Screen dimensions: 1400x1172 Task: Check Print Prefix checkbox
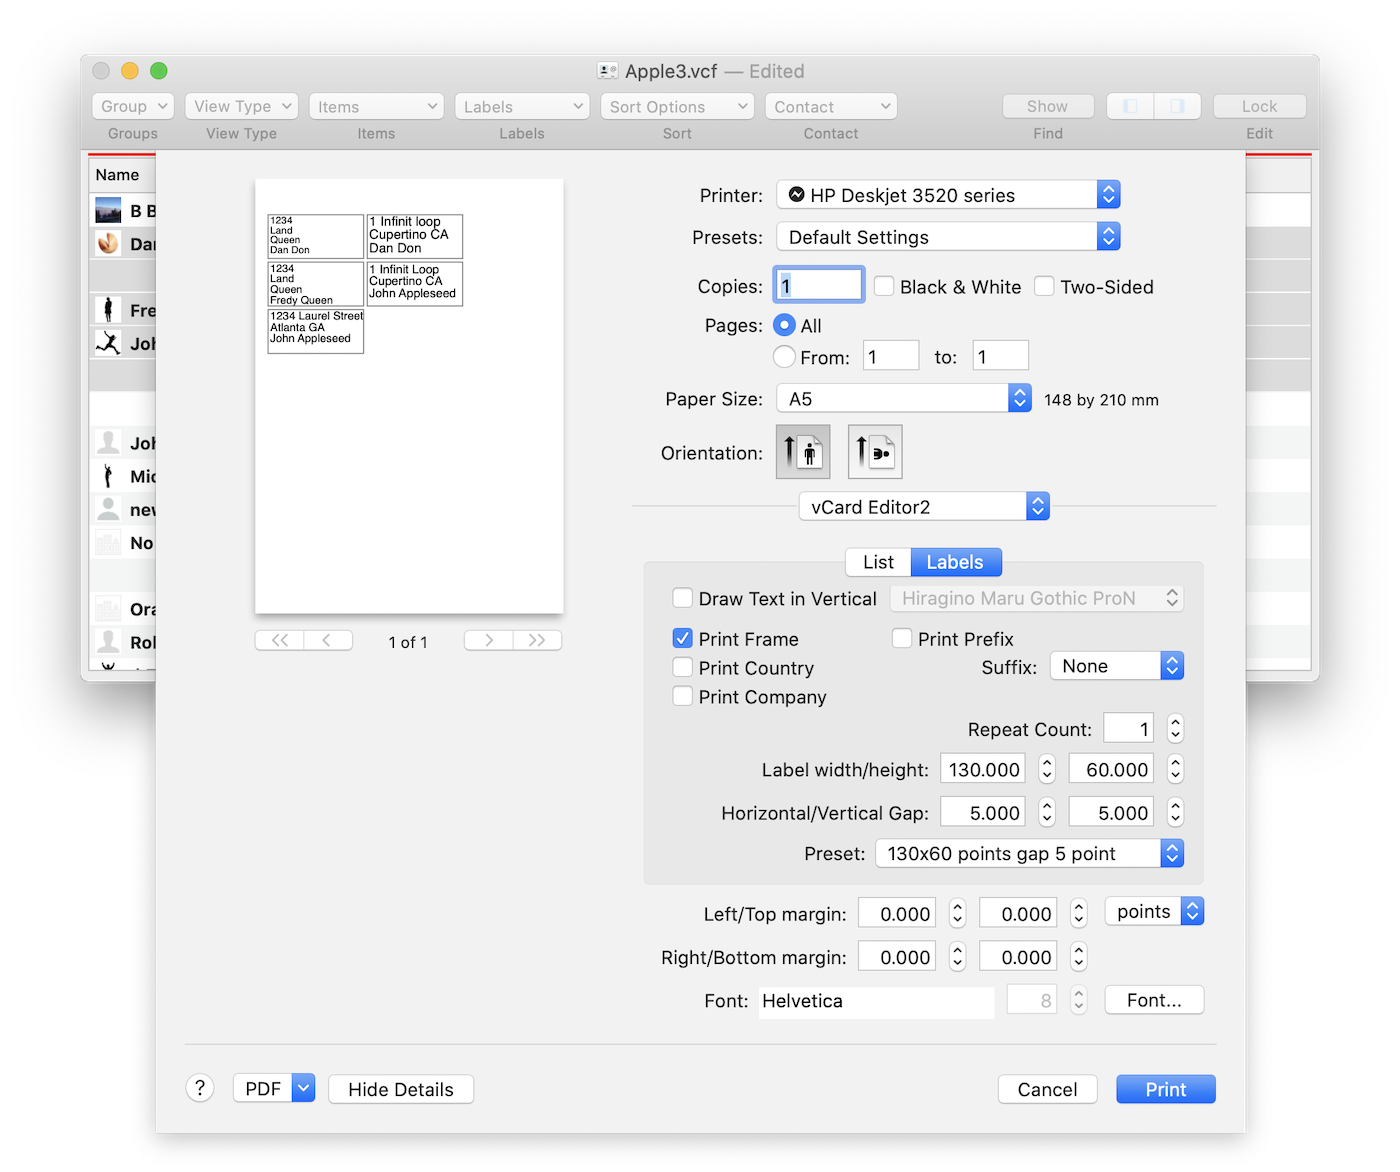[902, 638]
